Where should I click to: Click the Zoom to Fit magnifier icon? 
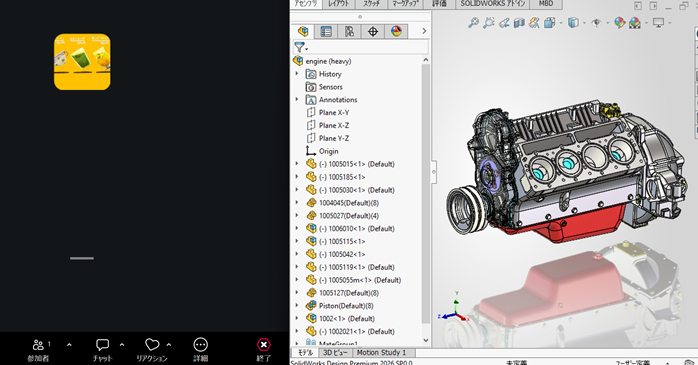coord(474,22)
